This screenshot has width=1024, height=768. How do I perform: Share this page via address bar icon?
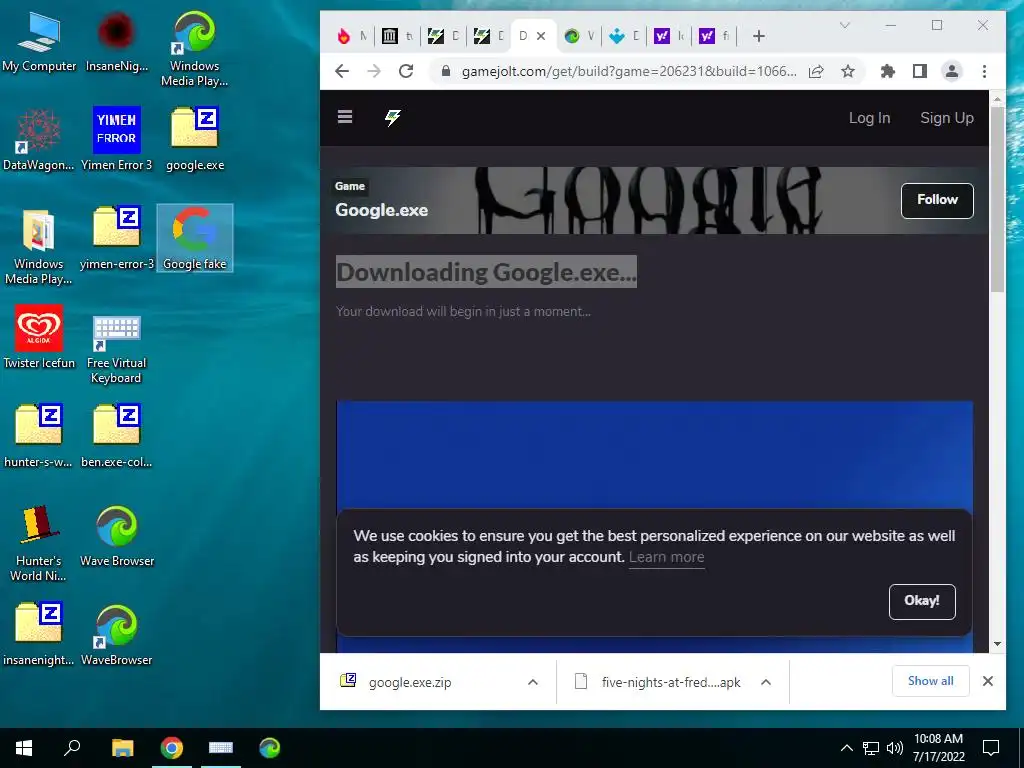(816, 71)
